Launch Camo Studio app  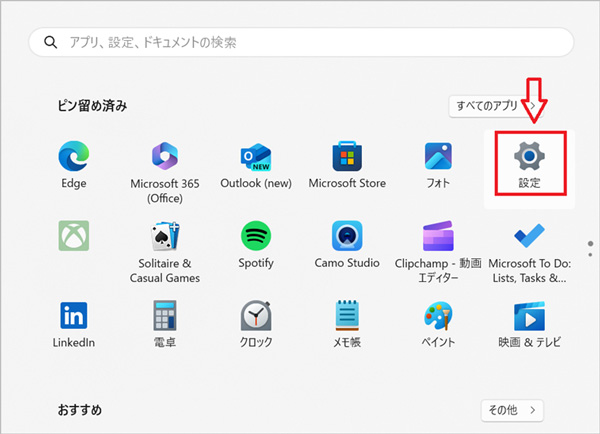click(x=347, y=236)
